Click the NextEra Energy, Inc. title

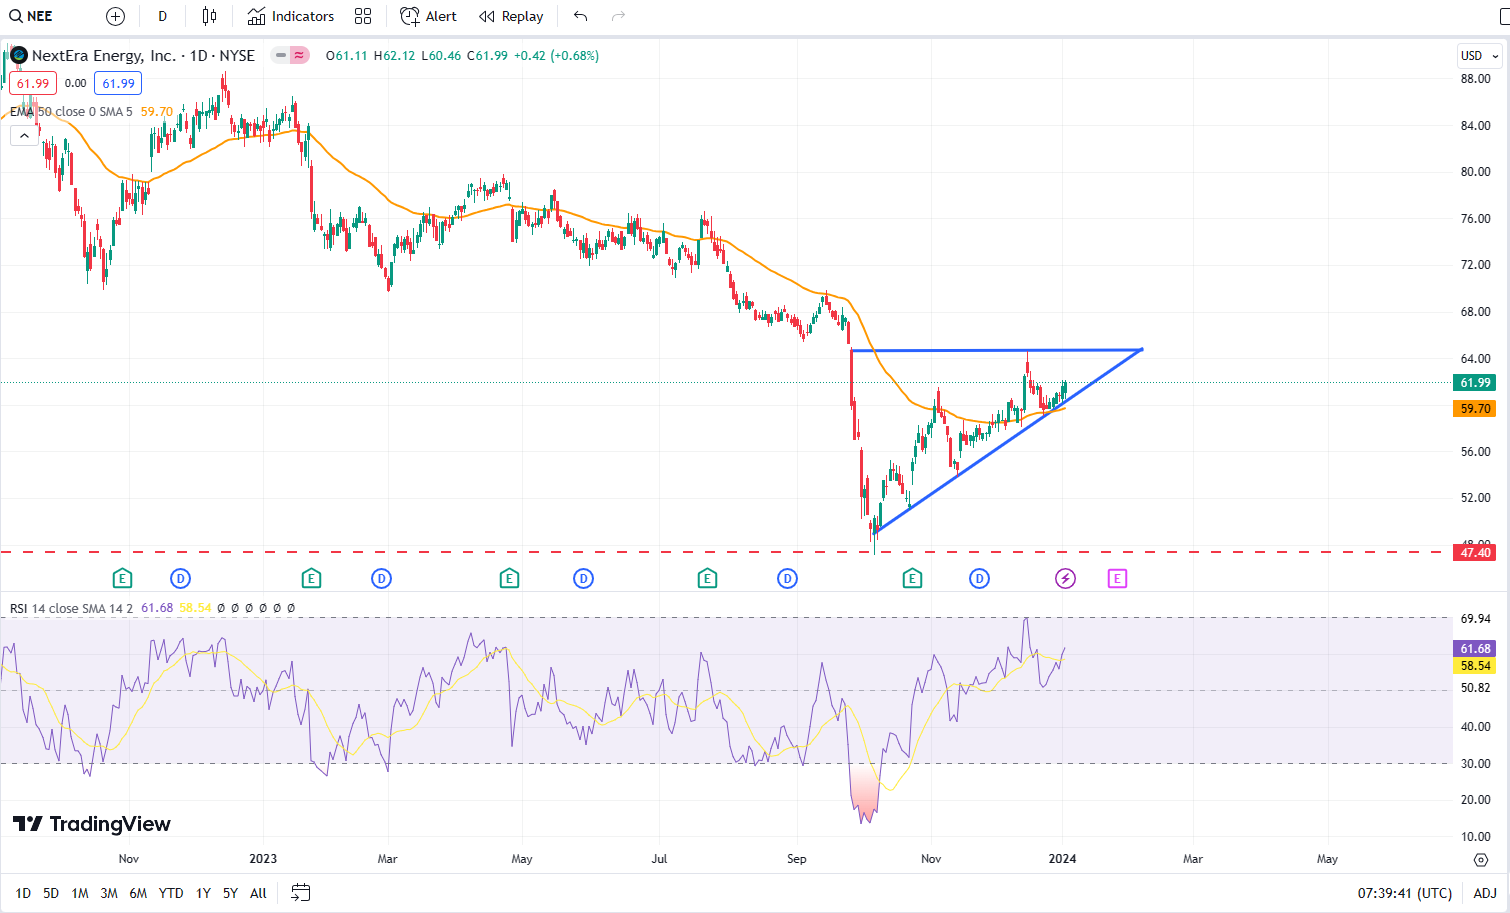pos(104,56)
